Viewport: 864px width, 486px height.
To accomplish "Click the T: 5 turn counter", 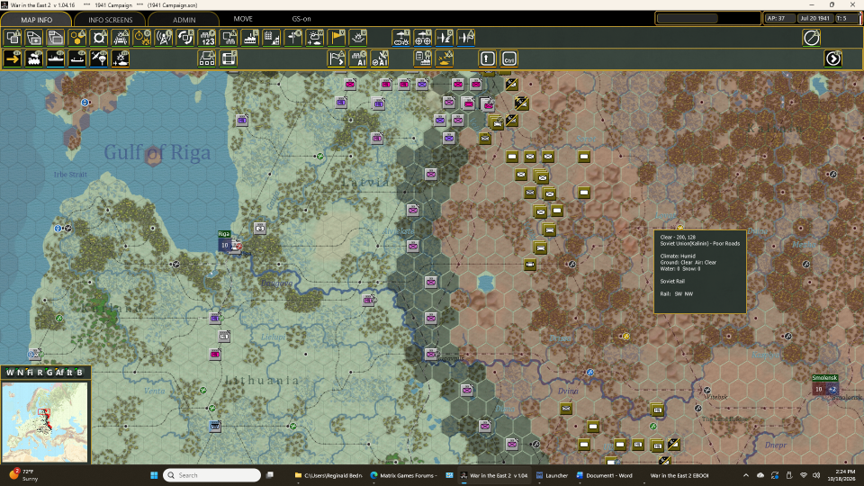I will click(845, 18).
